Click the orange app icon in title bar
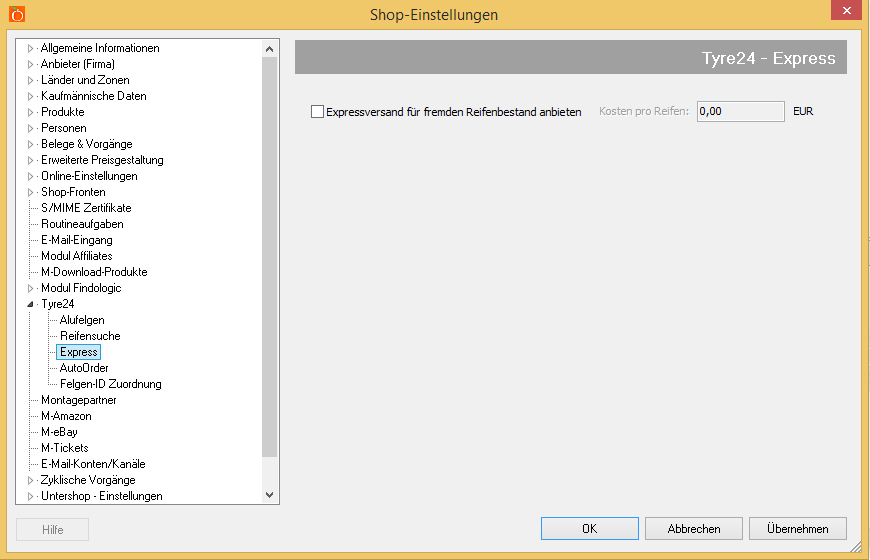 point(17,14)
